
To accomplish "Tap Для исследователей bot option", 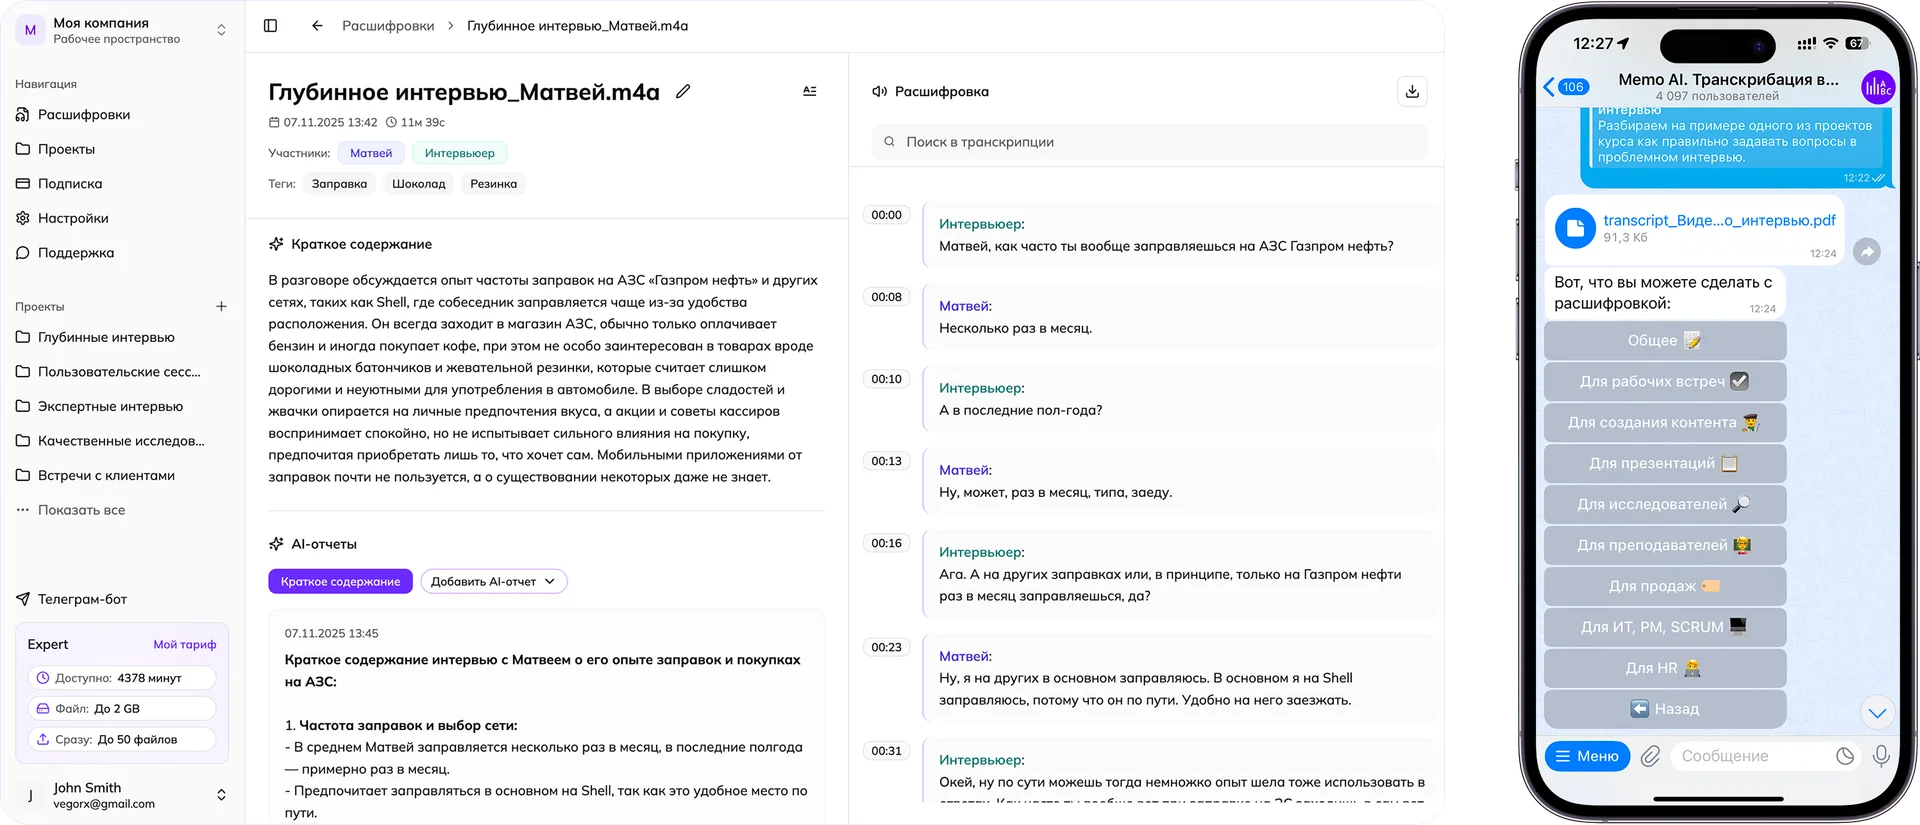I will 1665,505.
